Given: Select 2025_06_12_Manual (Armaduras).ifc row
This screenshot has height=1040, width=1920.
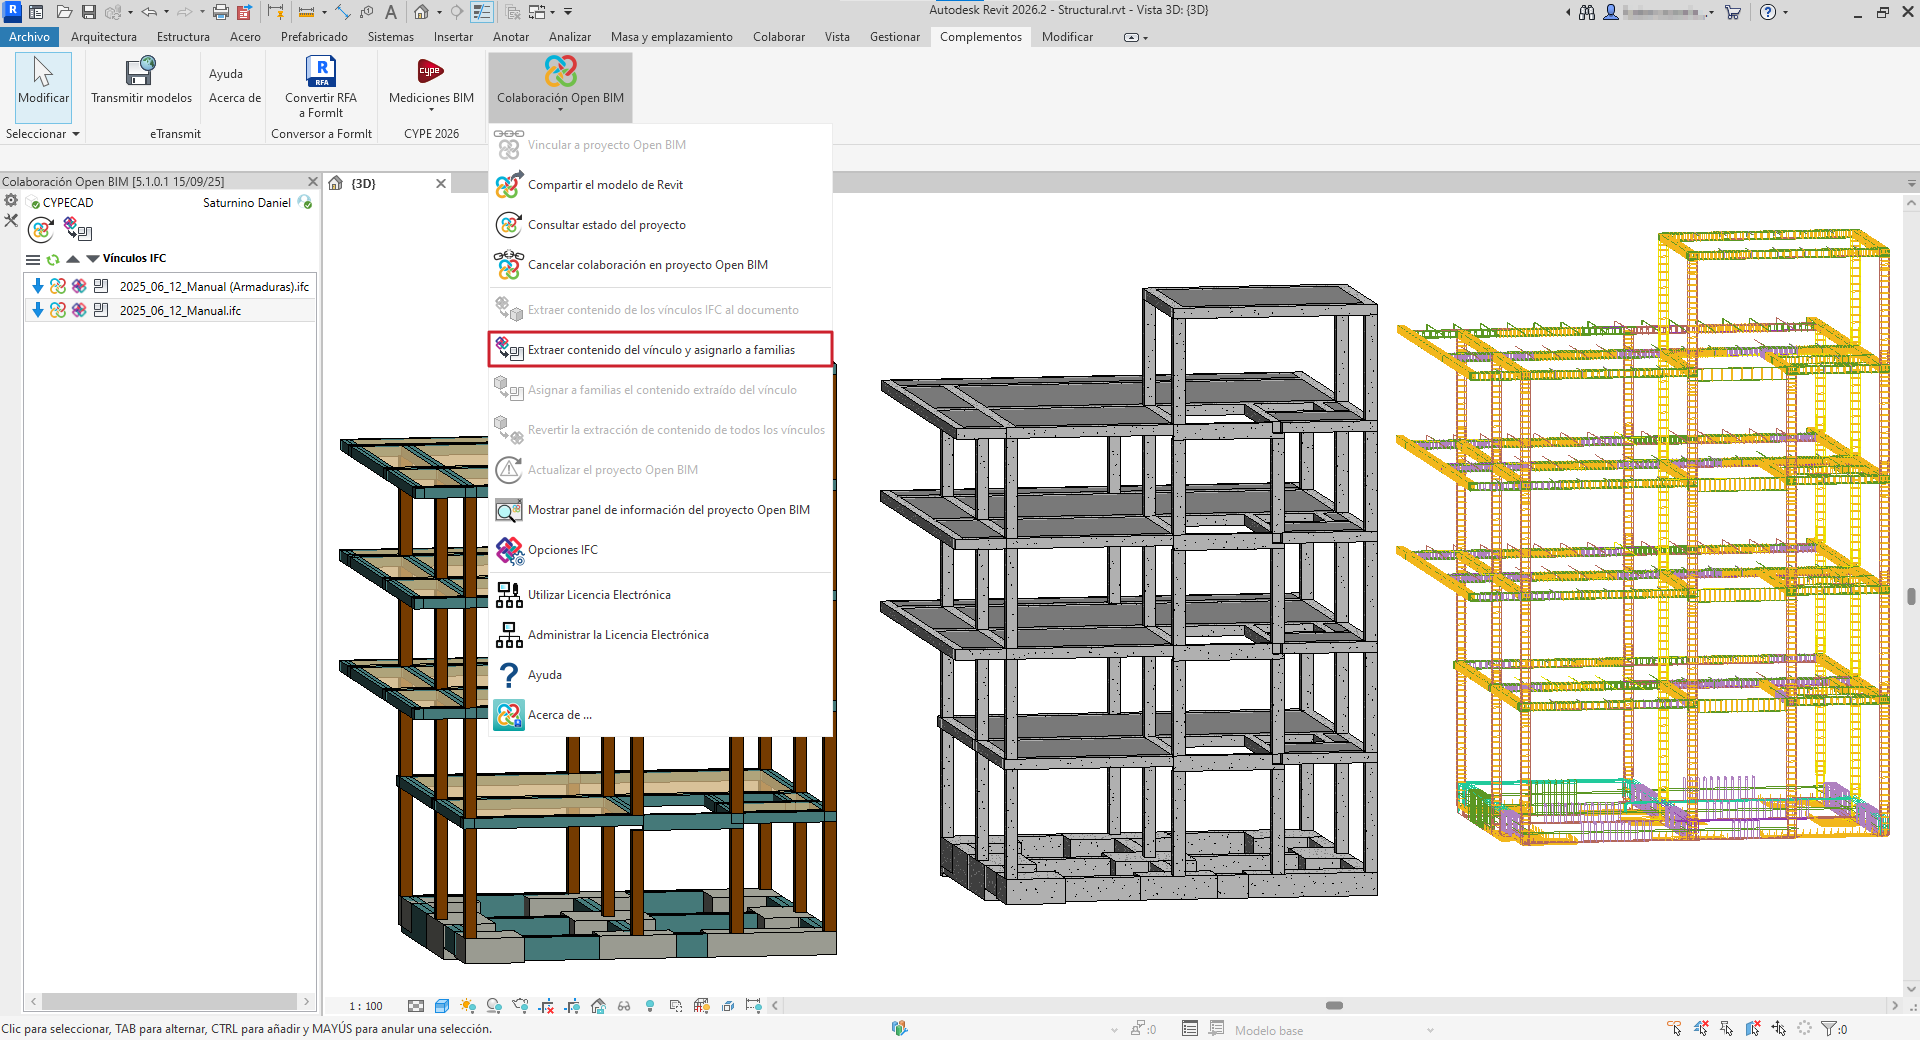Looking at the screenshot, I should (x=170, y=286).
